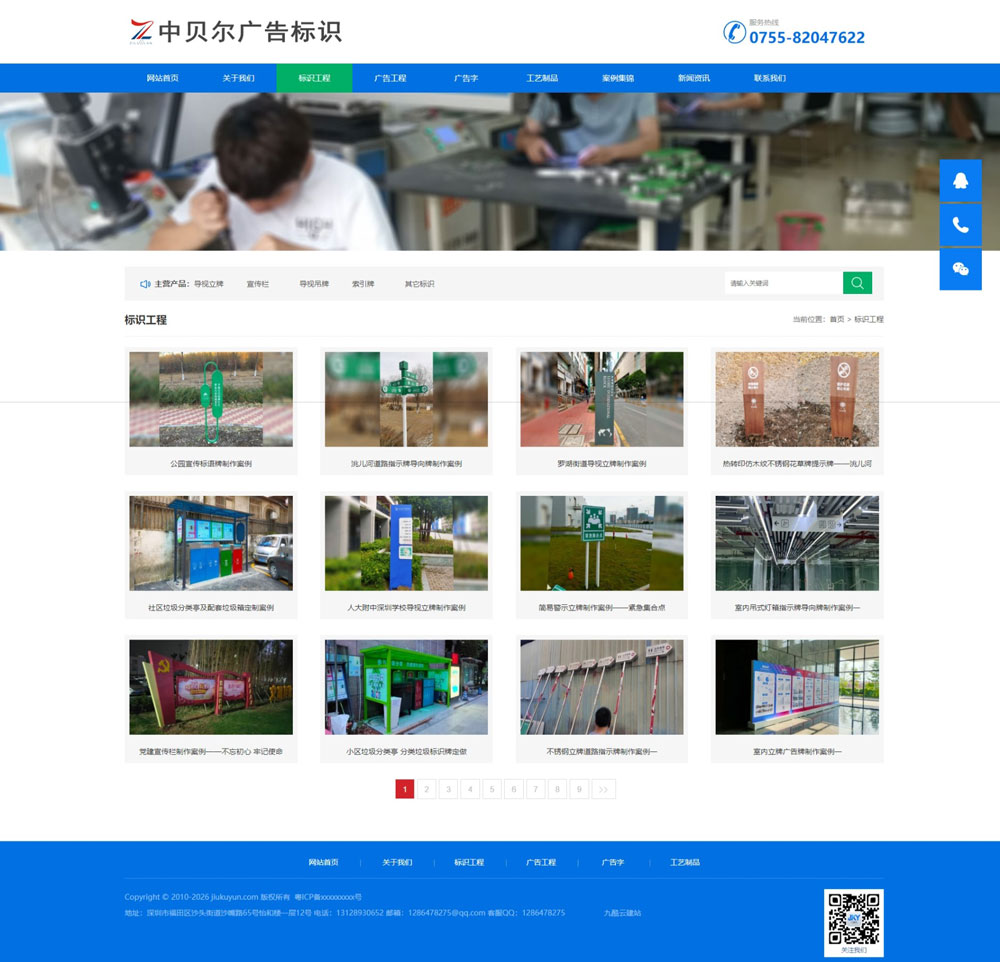Open the notification bell icon in right sidebar
This screenshot has height=962, width=1000.
(960, 180)
